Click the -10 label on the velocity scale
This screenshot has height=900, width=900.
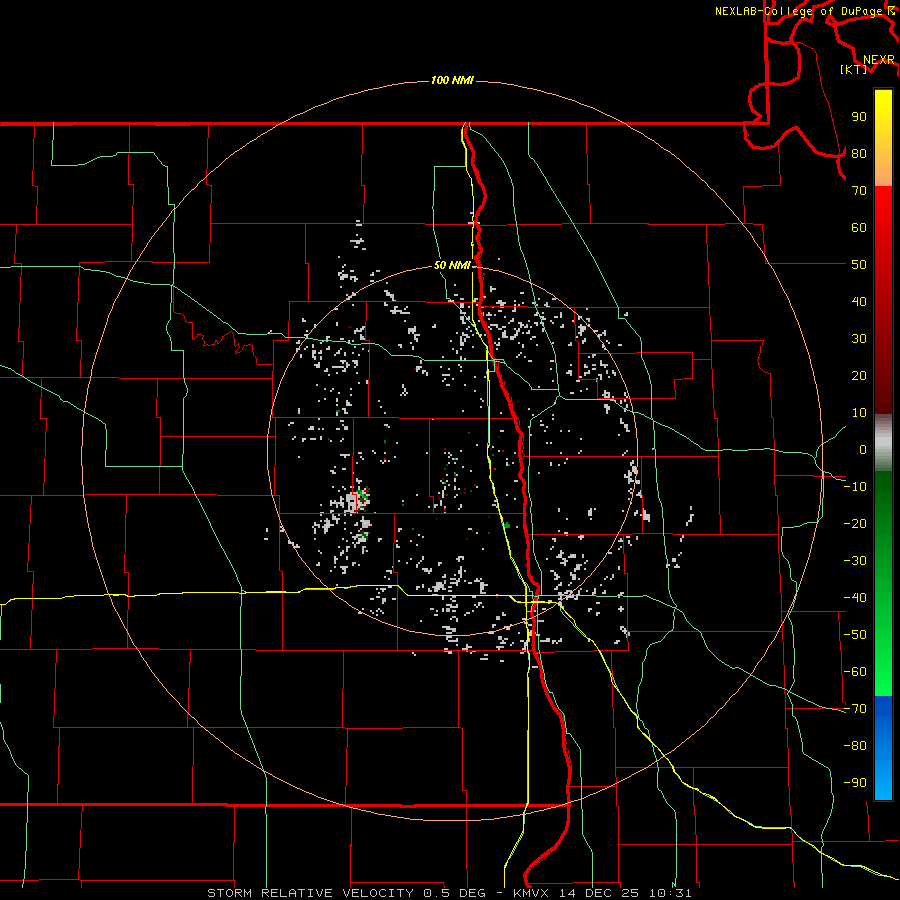(855, 487)
